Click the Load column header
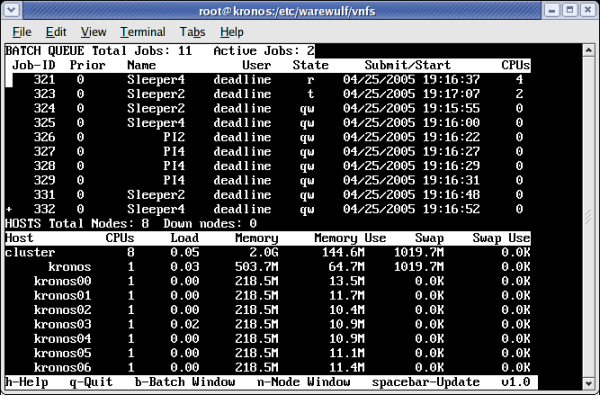Screen dimensions: 600x395 [x=185, y=238]
